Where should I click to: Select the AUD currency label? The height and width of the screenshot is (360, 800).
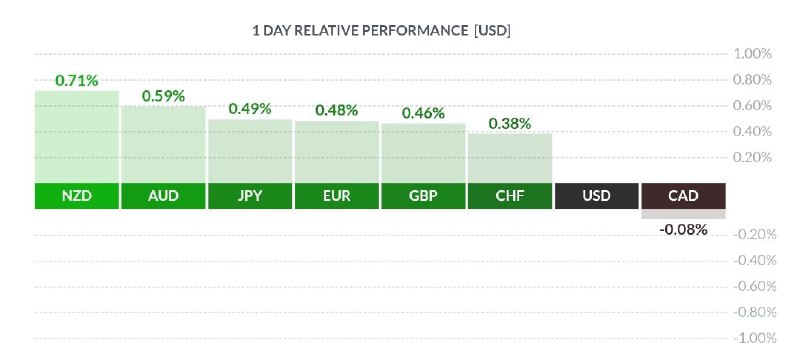(163, 196)
